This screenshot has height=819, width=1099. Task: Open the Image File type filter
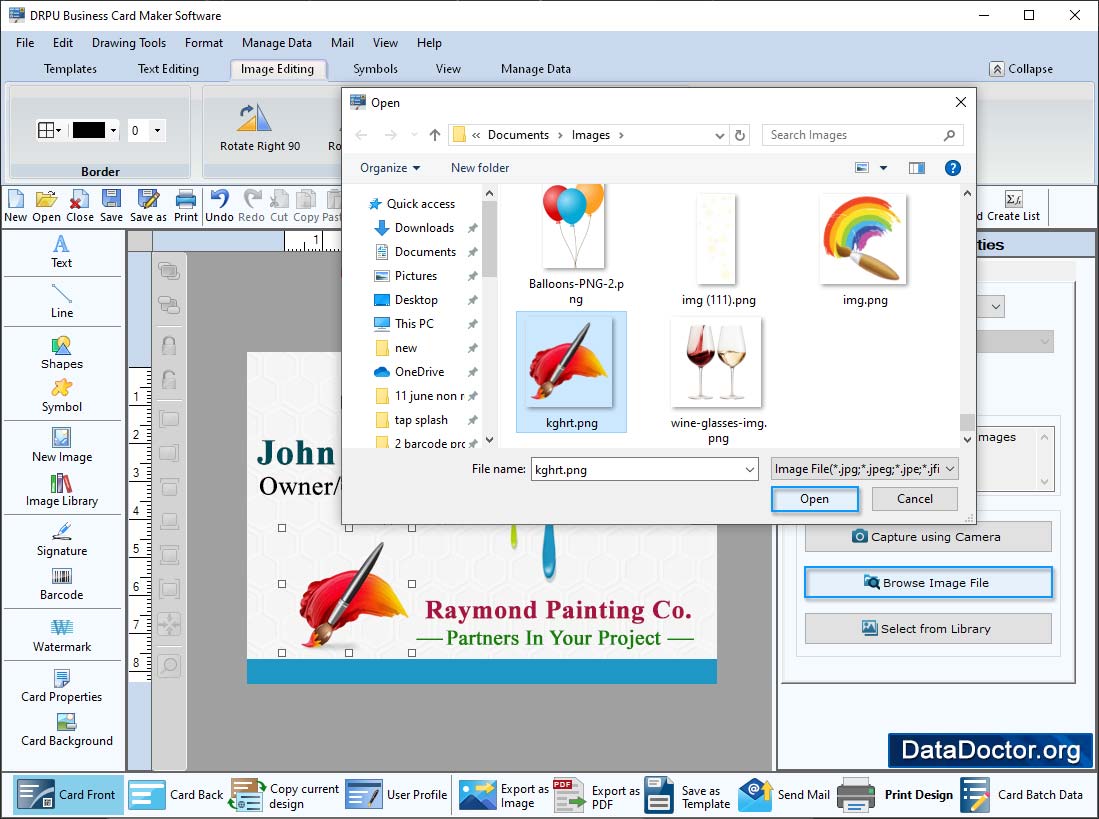pyautogui.click(x=864, y=469)
